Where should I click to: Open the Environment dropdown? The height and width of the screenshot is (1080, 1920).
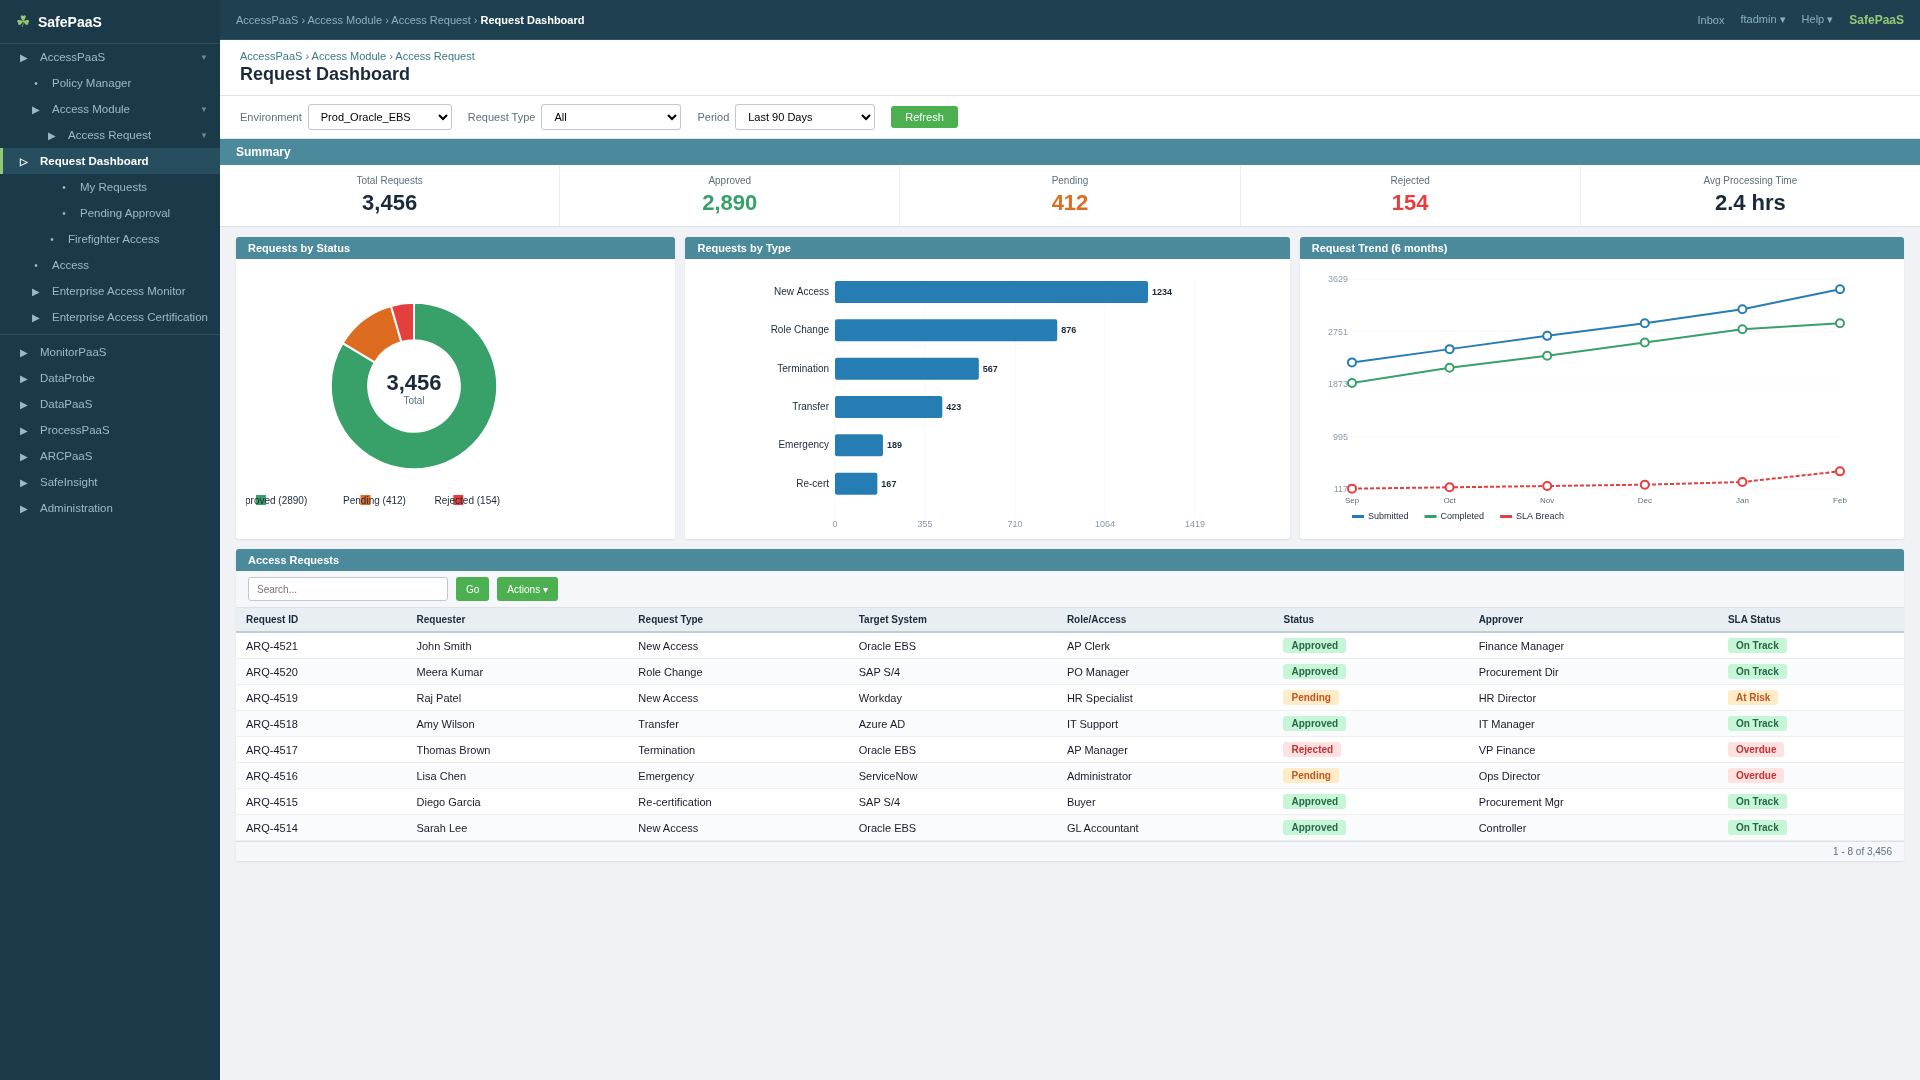click(379, 118)
